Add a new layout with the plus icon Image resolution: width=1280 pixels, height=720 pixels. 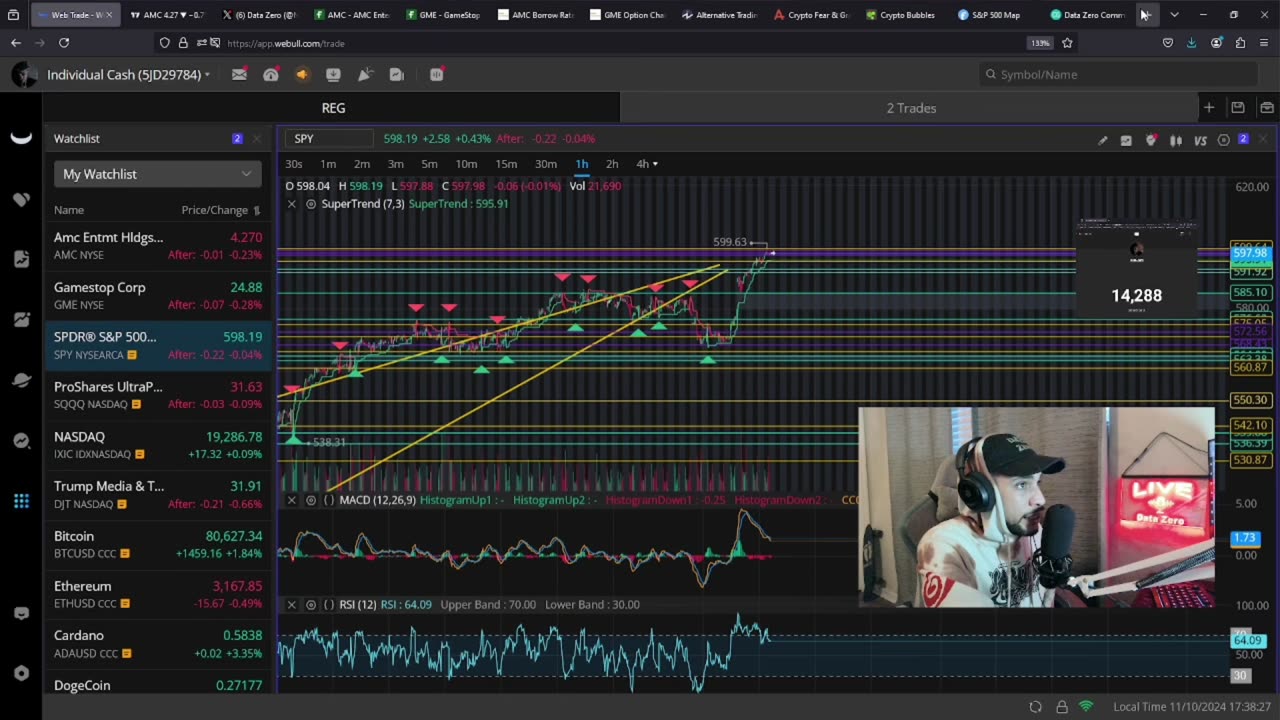[x=1209, y=108]
